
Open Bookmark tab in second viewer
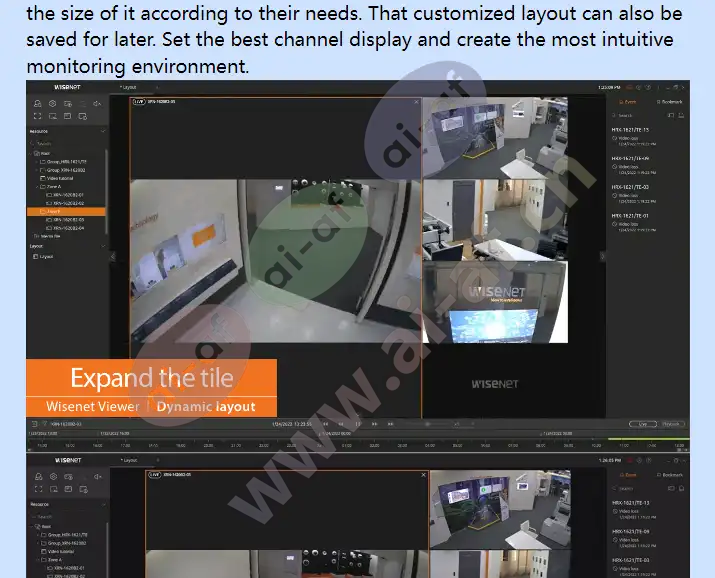click(670, 475)
